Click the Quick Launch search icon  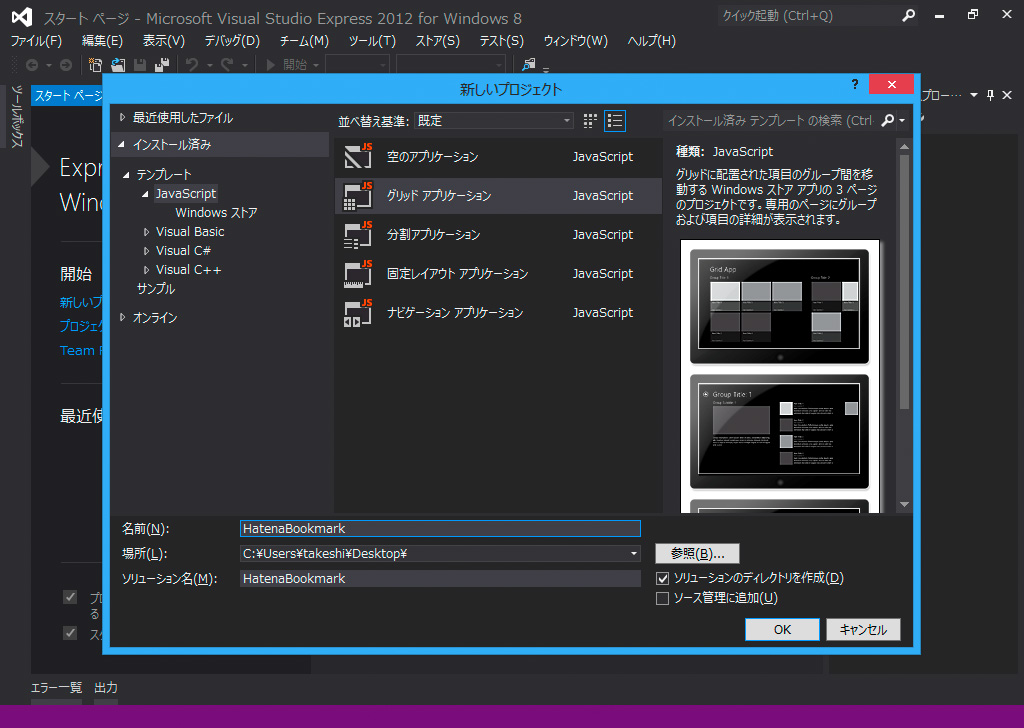(908, 16)
